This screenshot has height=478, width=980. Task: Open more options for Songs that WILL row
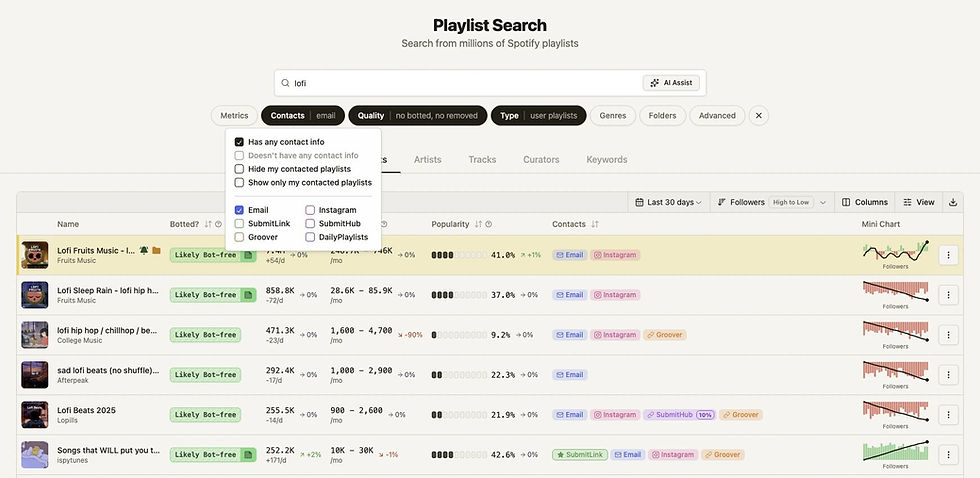[x=948, y=455]
